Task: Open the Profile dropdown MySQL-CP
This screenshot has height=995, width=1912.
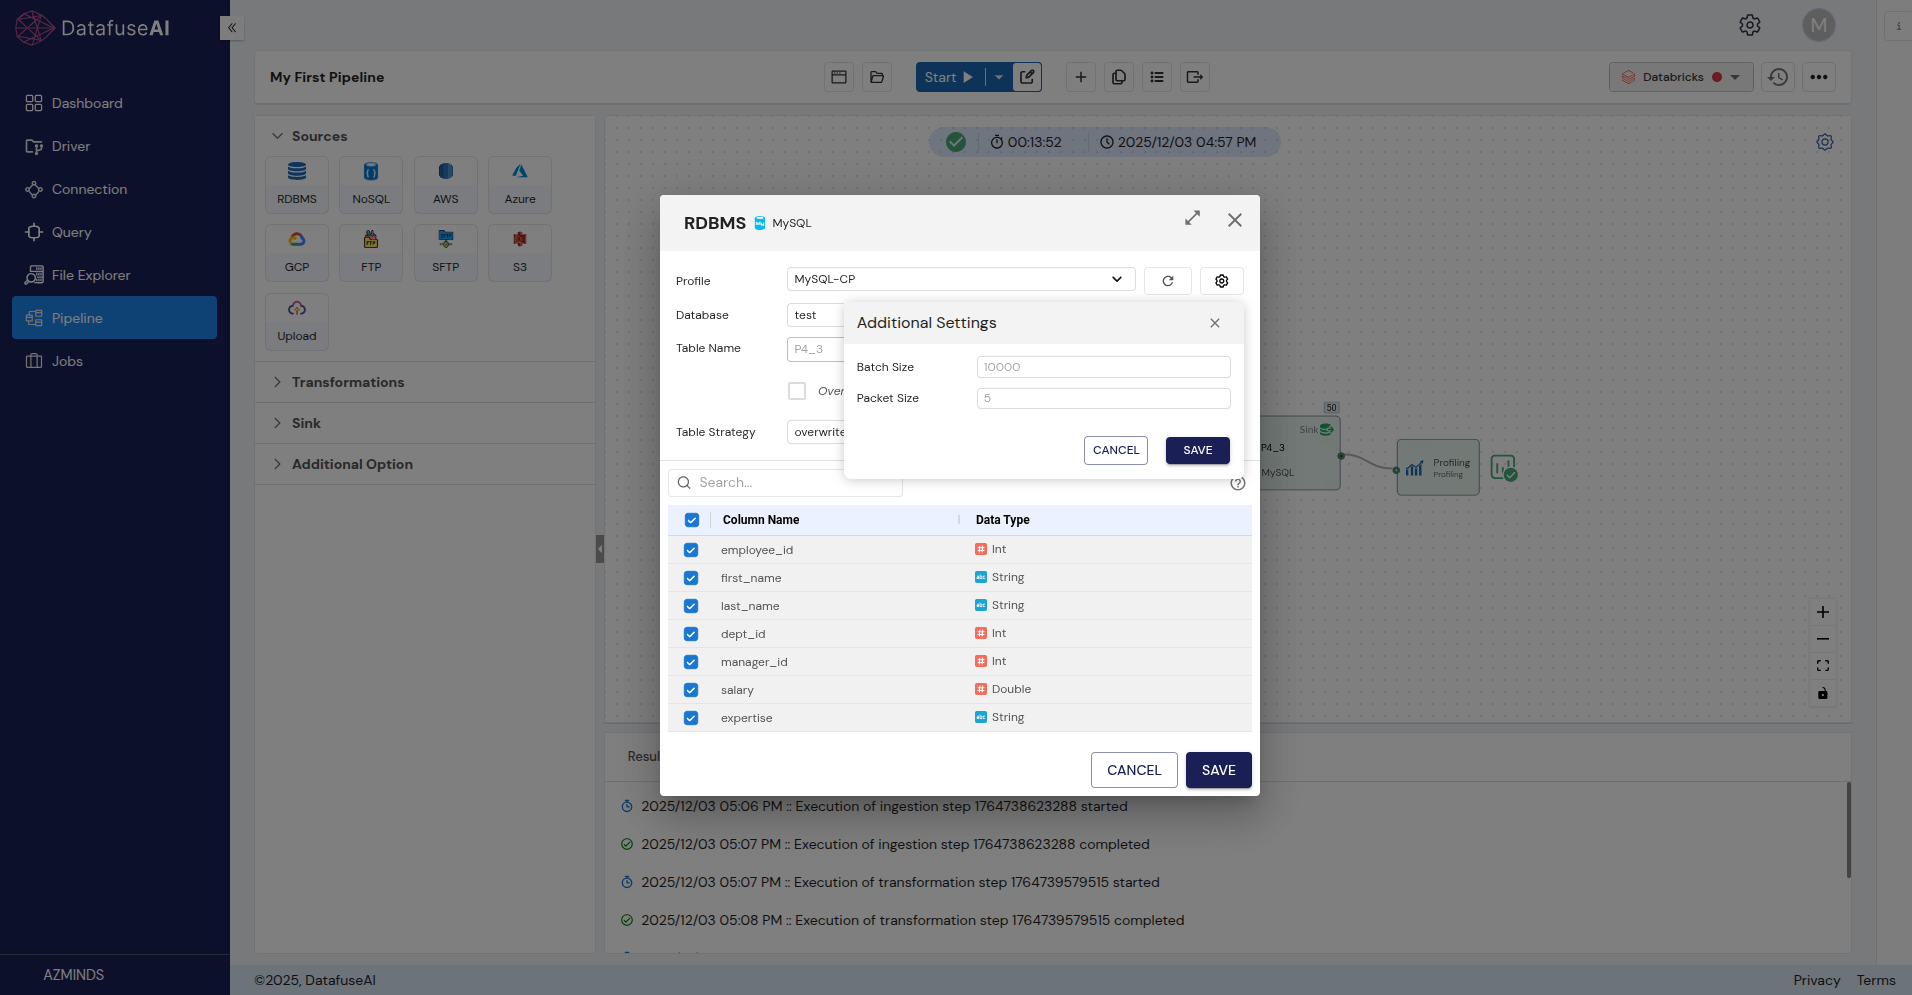Action: point(960,279)
